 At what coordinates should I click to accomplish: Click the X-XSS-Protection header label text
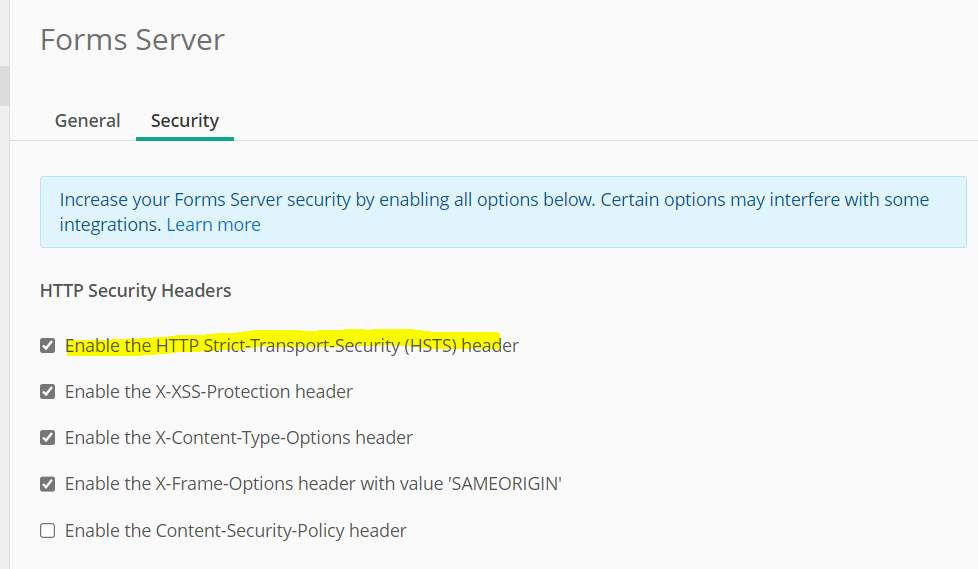[x=209, y=392]
